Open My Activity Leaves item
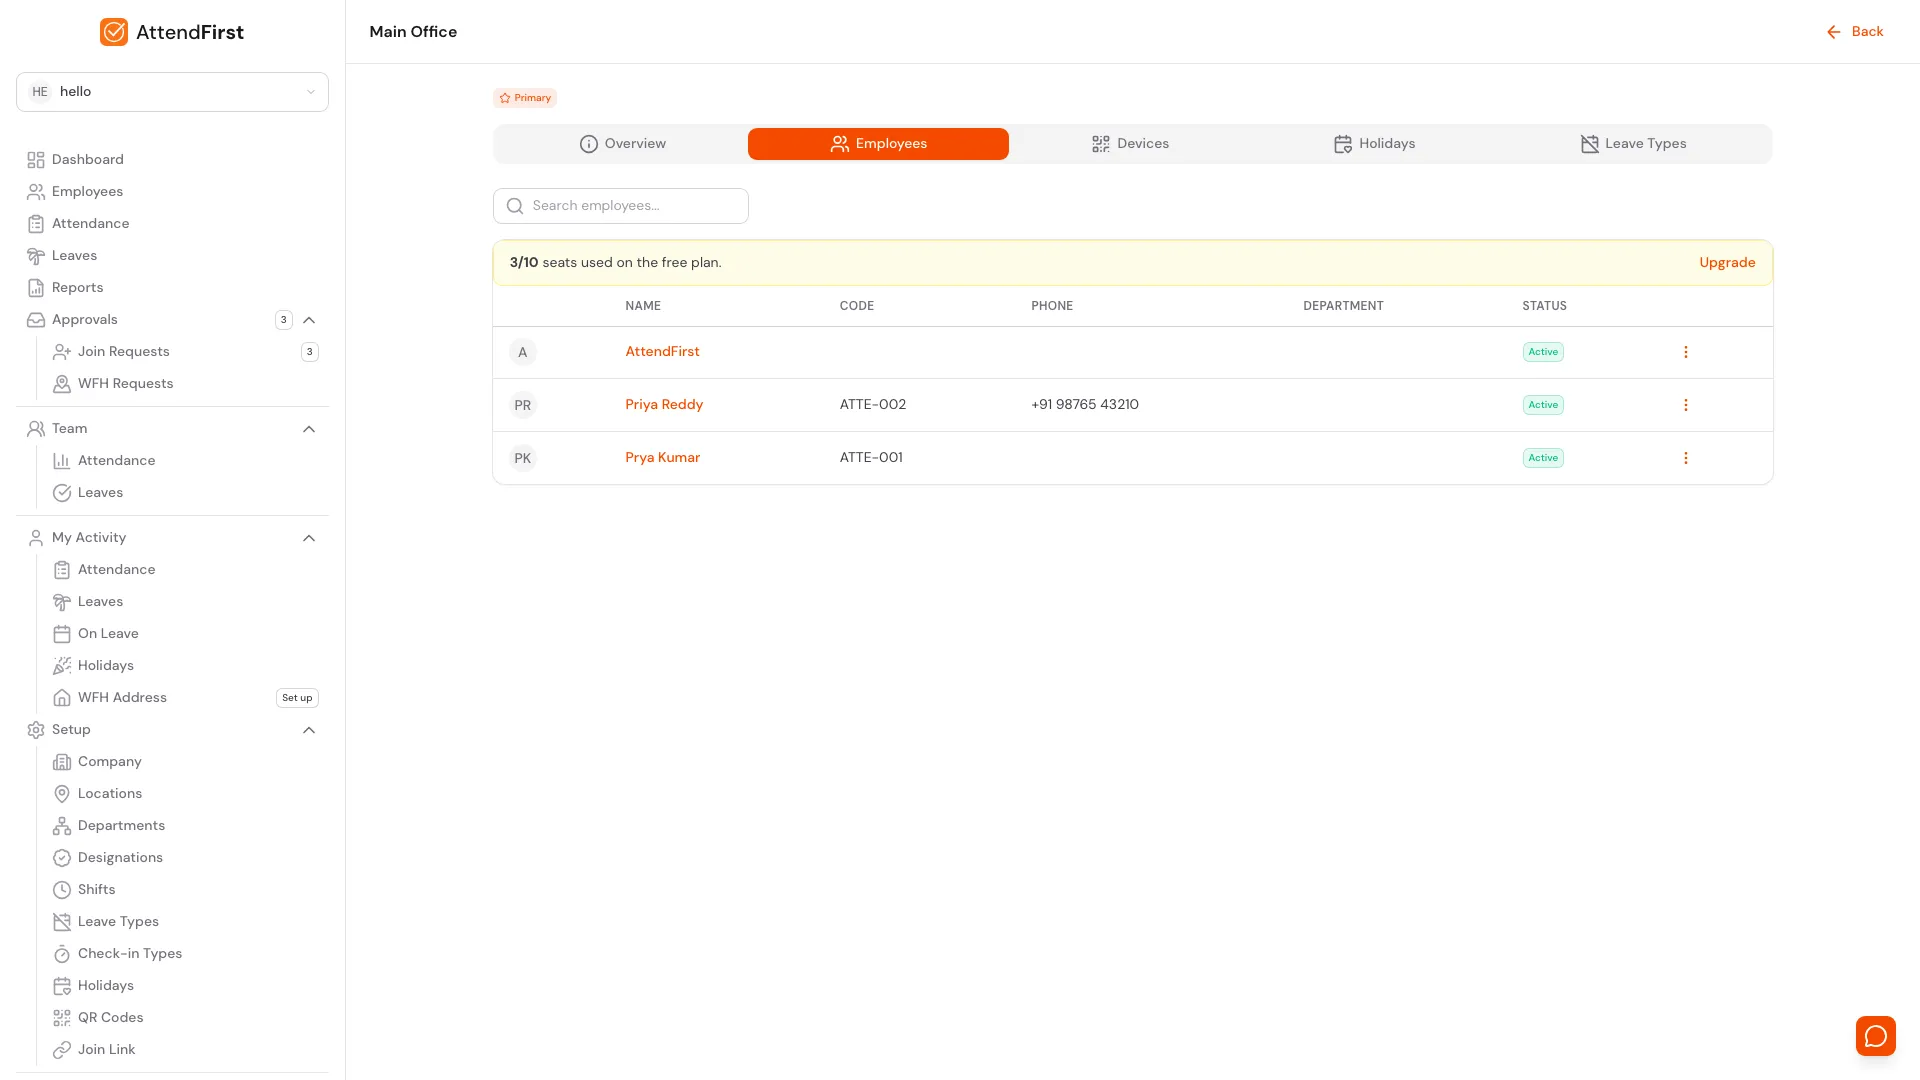Screen dimensions: 1920x1080 coord(100,602)
